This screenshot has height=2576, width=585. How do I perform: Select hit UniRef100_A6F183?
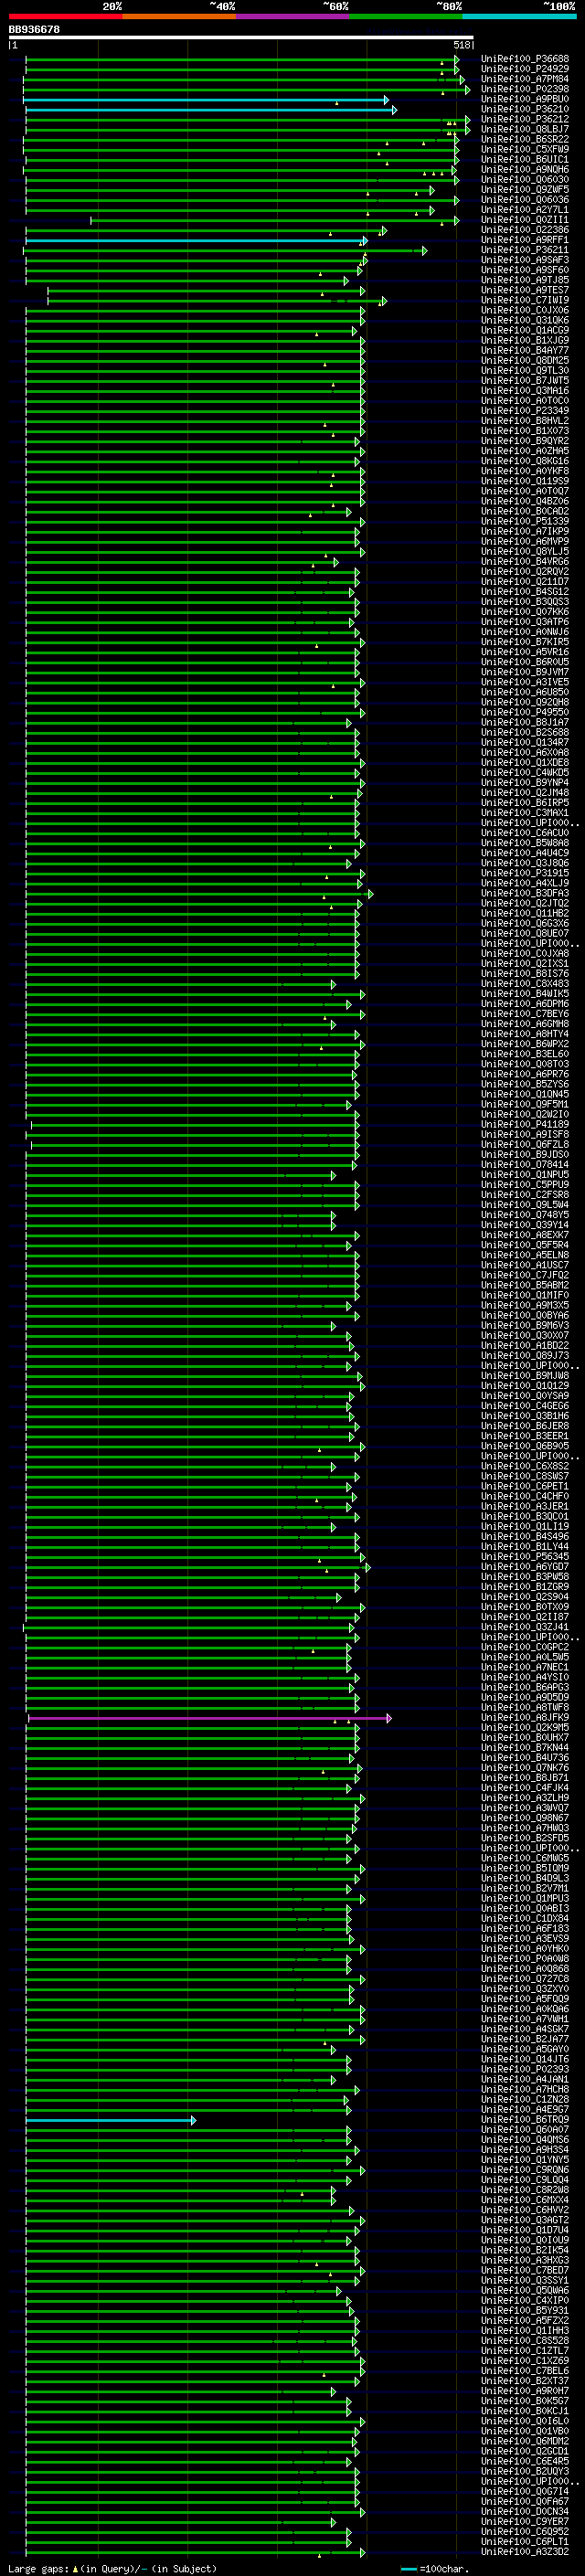click(525, 1929)
